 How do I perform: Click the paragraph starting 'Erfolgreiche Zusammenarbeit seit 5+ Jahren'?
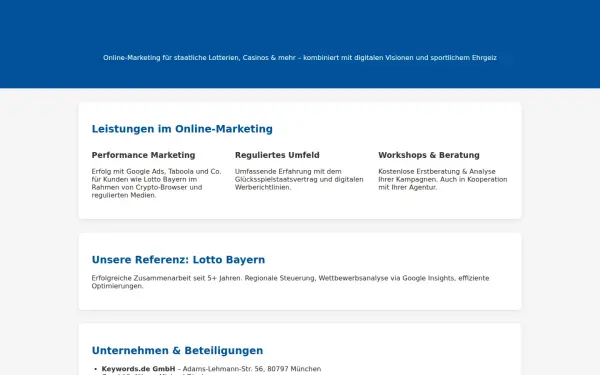(x=290, y=282)
